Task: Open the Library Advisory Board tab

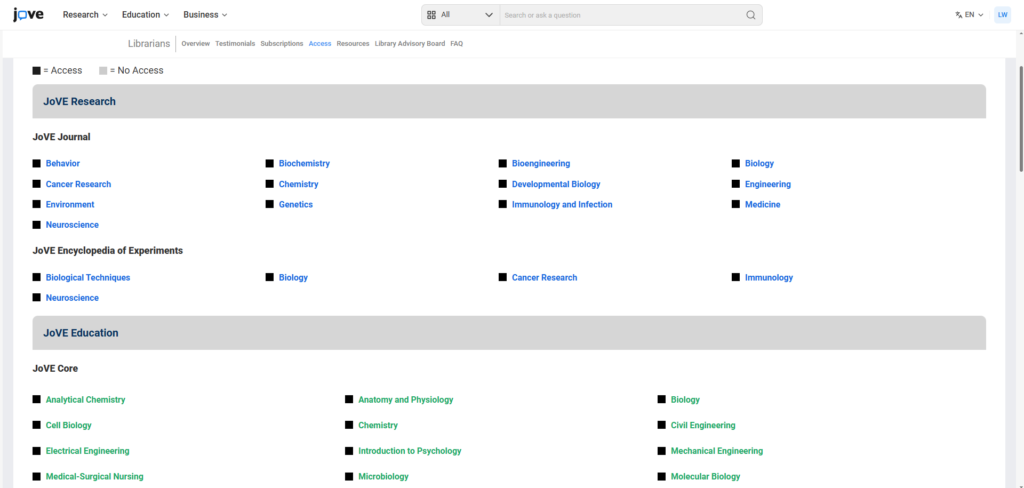Action: coord(410,44)
